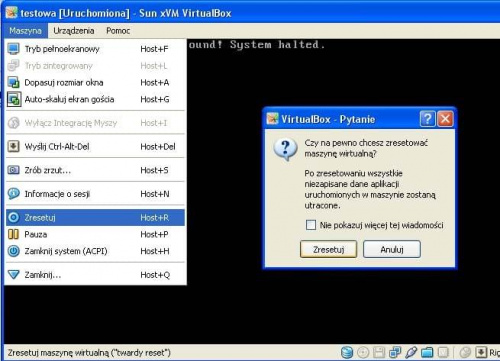500x361 pixels.
Task: Click the VirtualBox icon in the main title bar
Action: [x=11, y=13]
